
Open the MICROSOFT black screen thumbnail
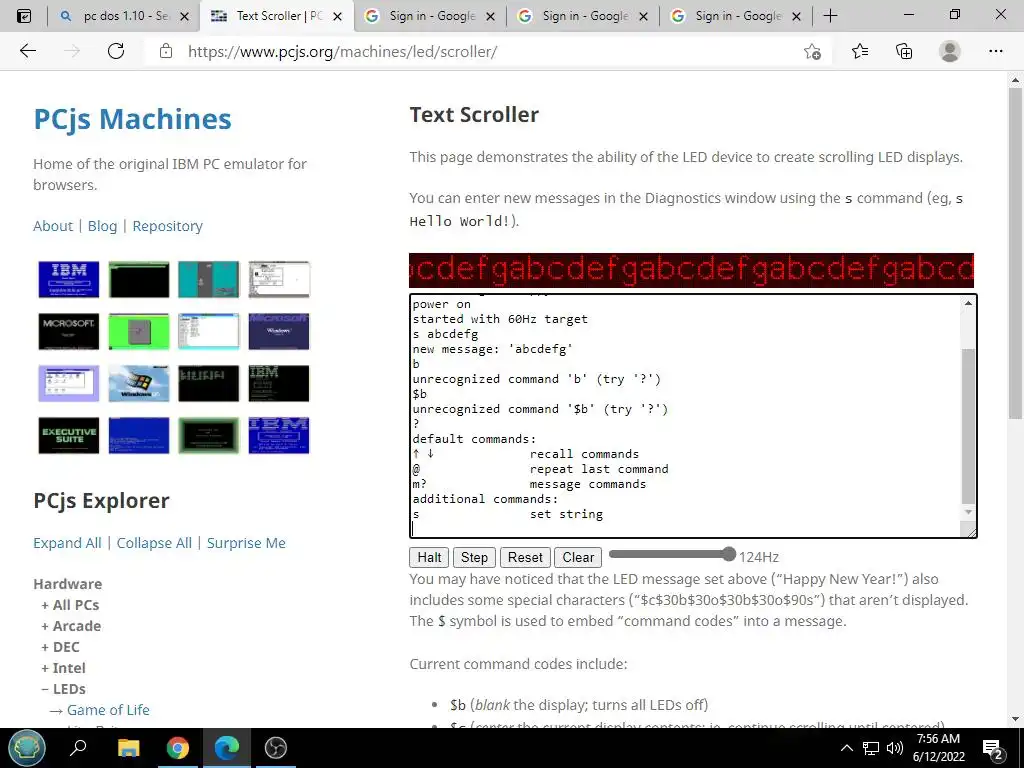[69, 331]
